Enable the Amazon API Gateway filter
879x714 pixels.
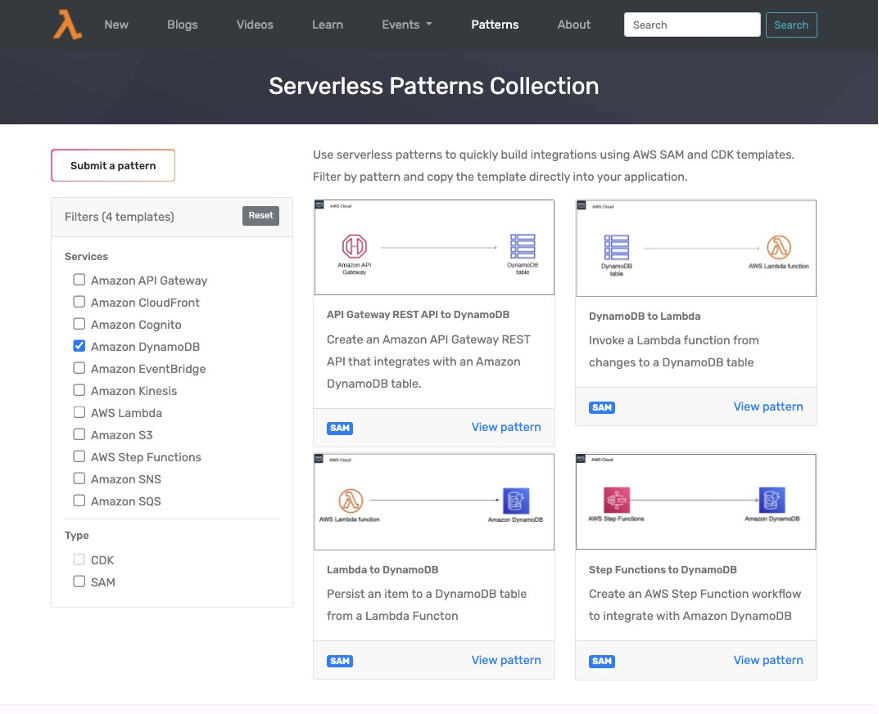(79, 280)
